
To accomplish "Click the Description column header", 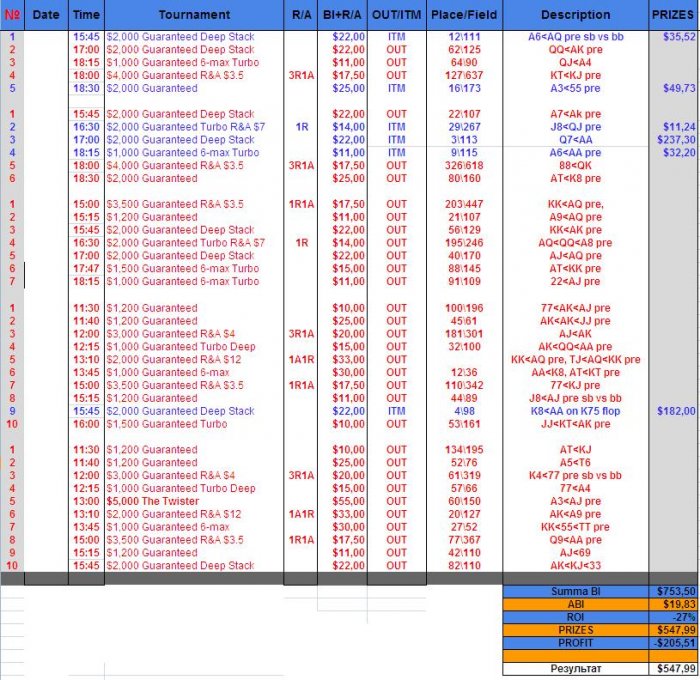I will [x=575, y=15].
